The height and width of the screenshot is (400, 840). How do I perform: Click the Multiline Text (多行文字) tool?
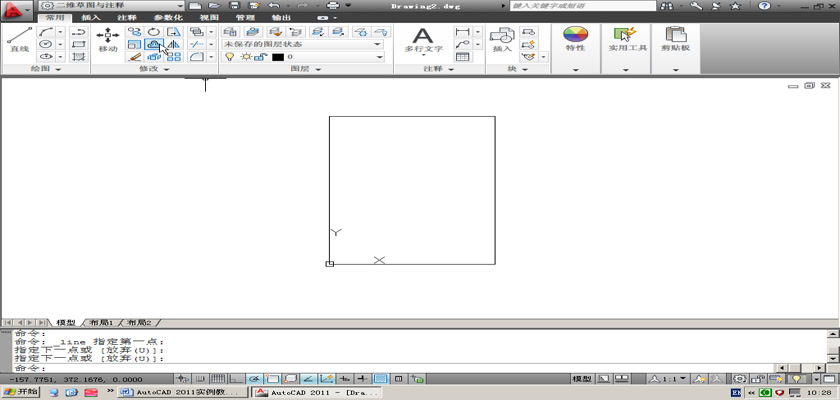[423, 39]
